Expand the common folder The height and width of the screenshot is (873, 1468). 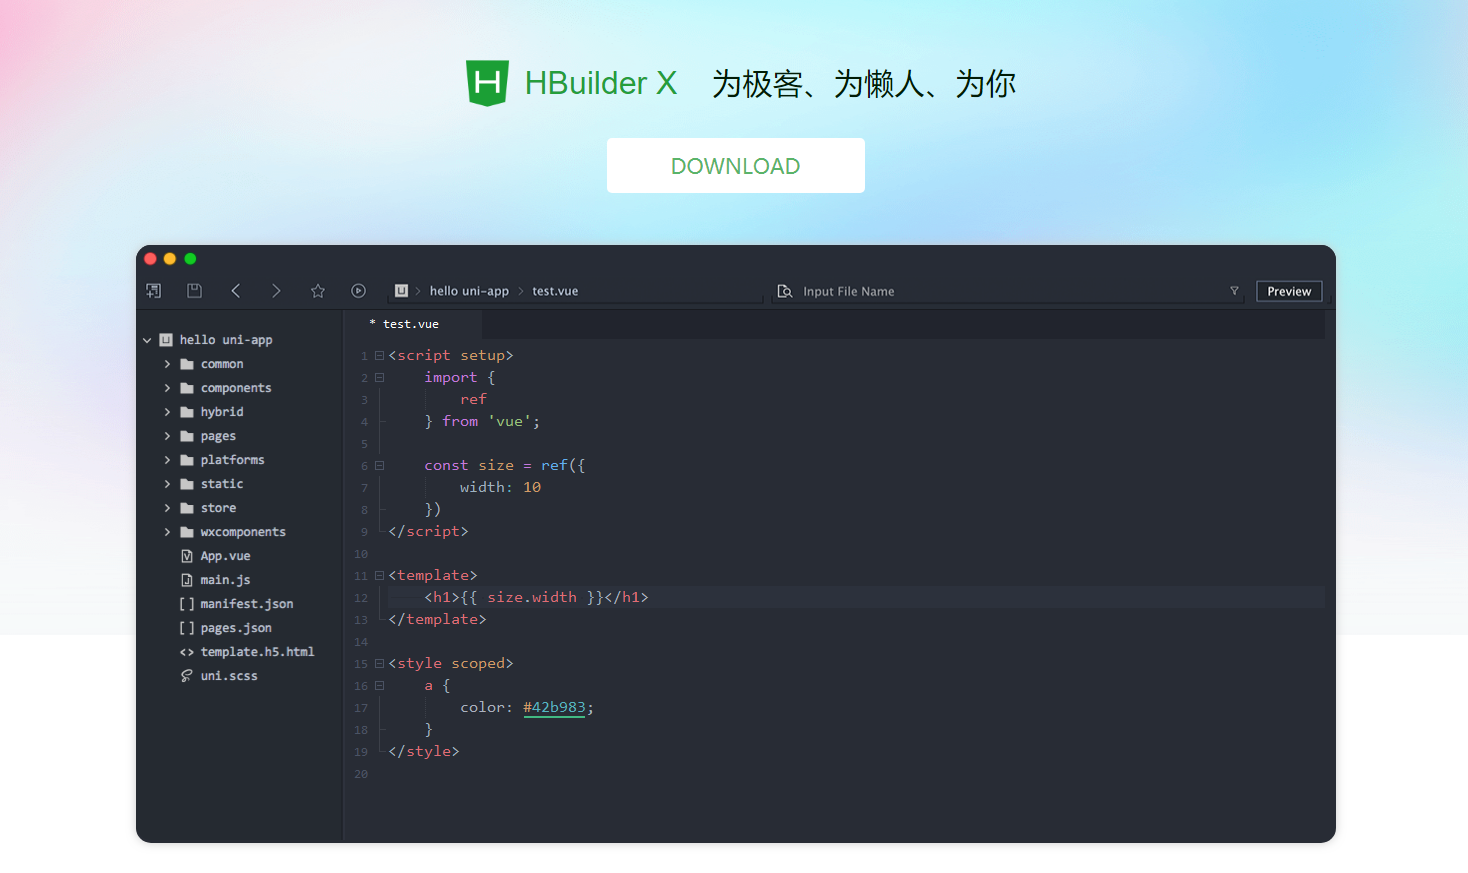click(167, 364)
